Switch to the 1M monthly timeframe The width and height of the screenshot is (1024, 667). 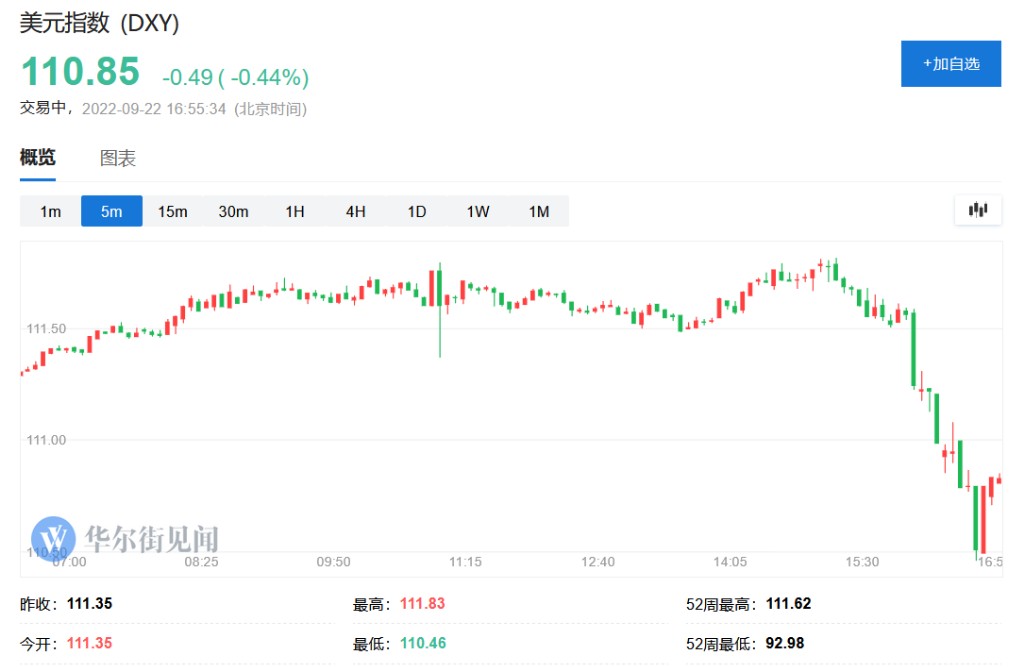[539, 211]
